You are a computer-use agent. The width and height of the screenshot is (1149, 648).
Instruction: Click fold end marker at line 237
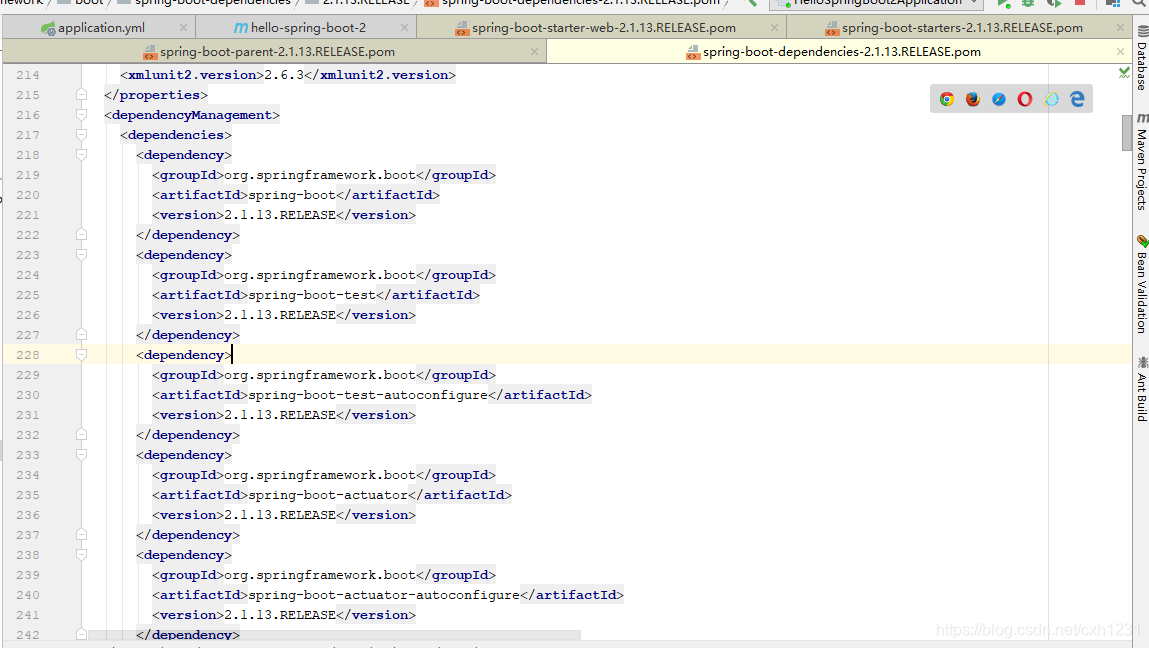[81, 535]
